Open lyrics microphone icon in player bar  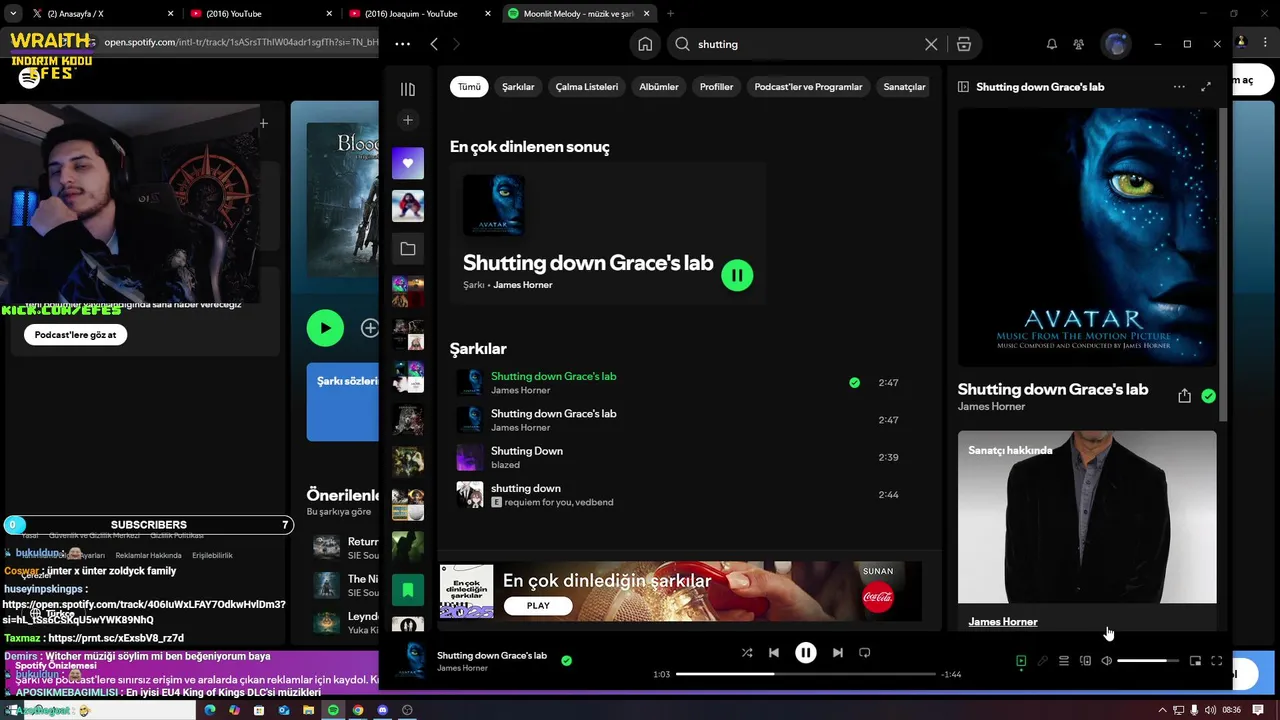pos(1042,661)
